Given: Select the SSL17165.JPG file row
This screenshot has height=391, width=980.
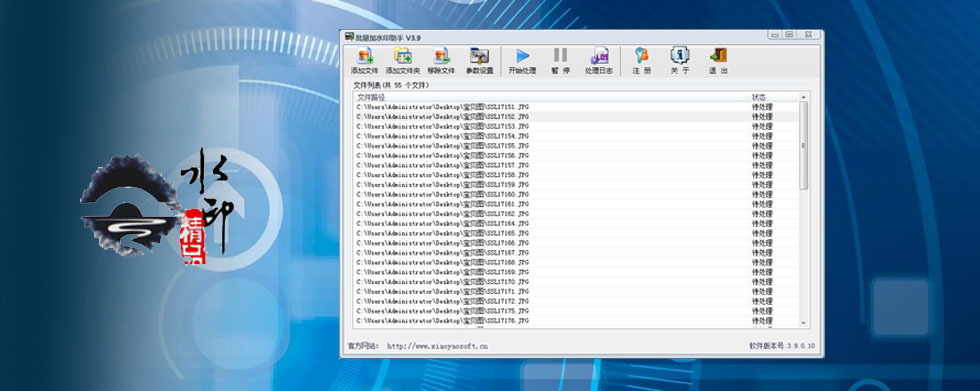Looking at the screenshot, I should click(576, 233).
